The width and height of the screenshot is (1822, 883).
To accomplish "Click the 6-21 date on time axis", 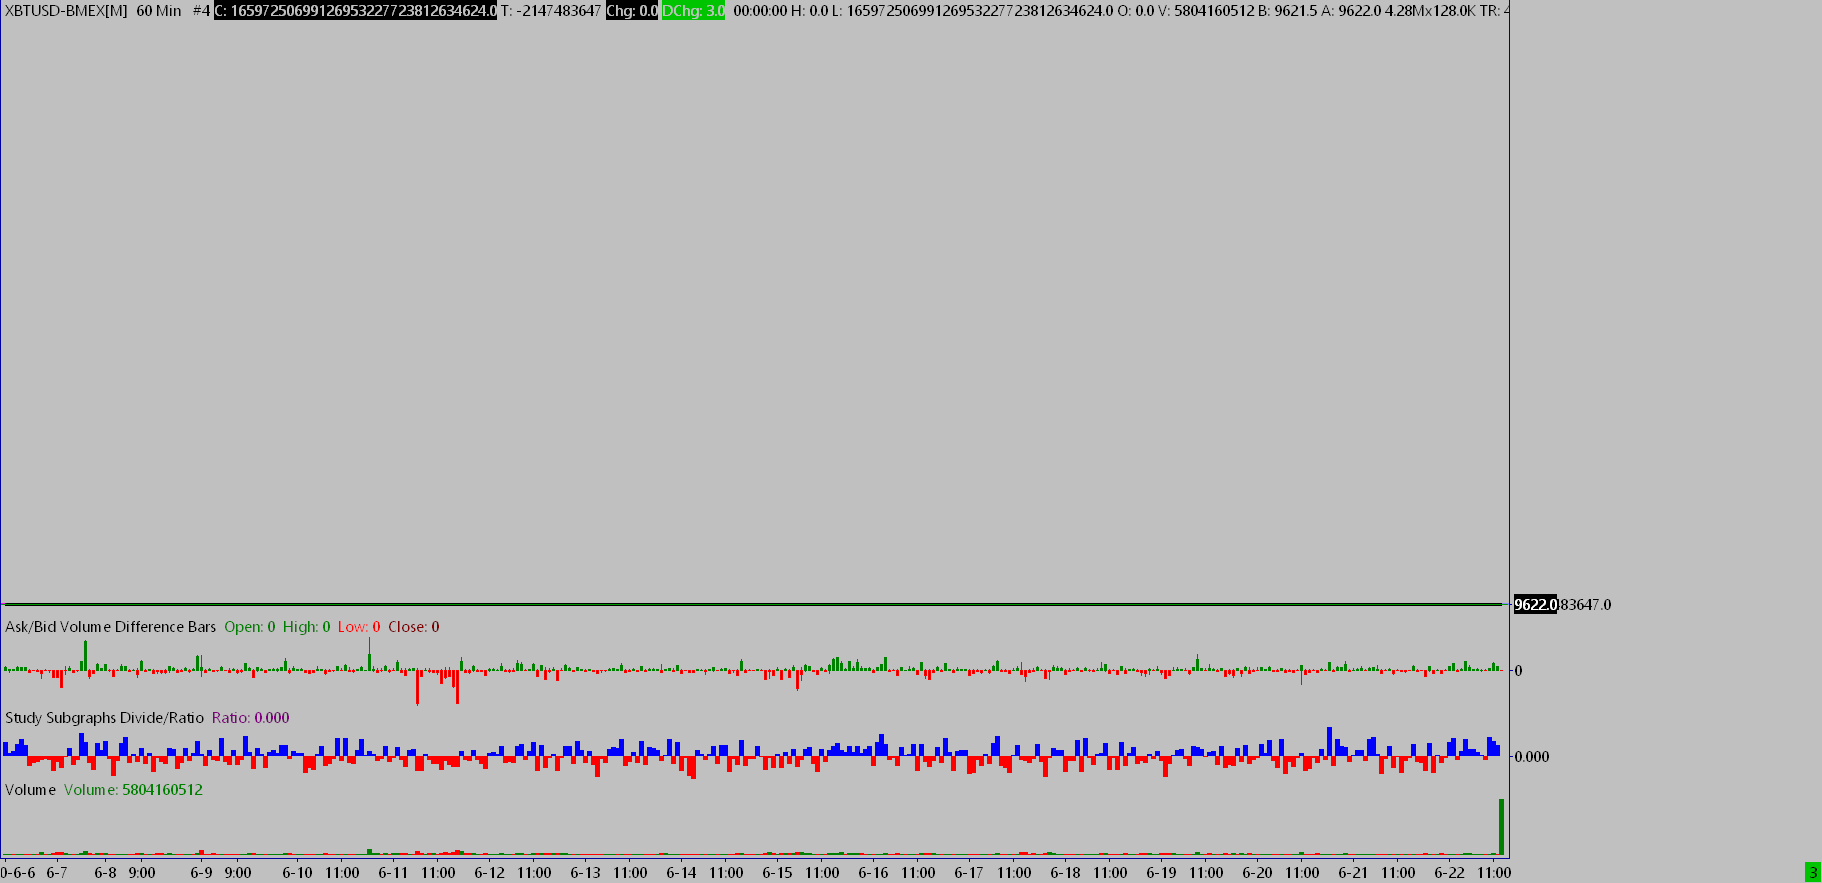I will [1353, 872].
